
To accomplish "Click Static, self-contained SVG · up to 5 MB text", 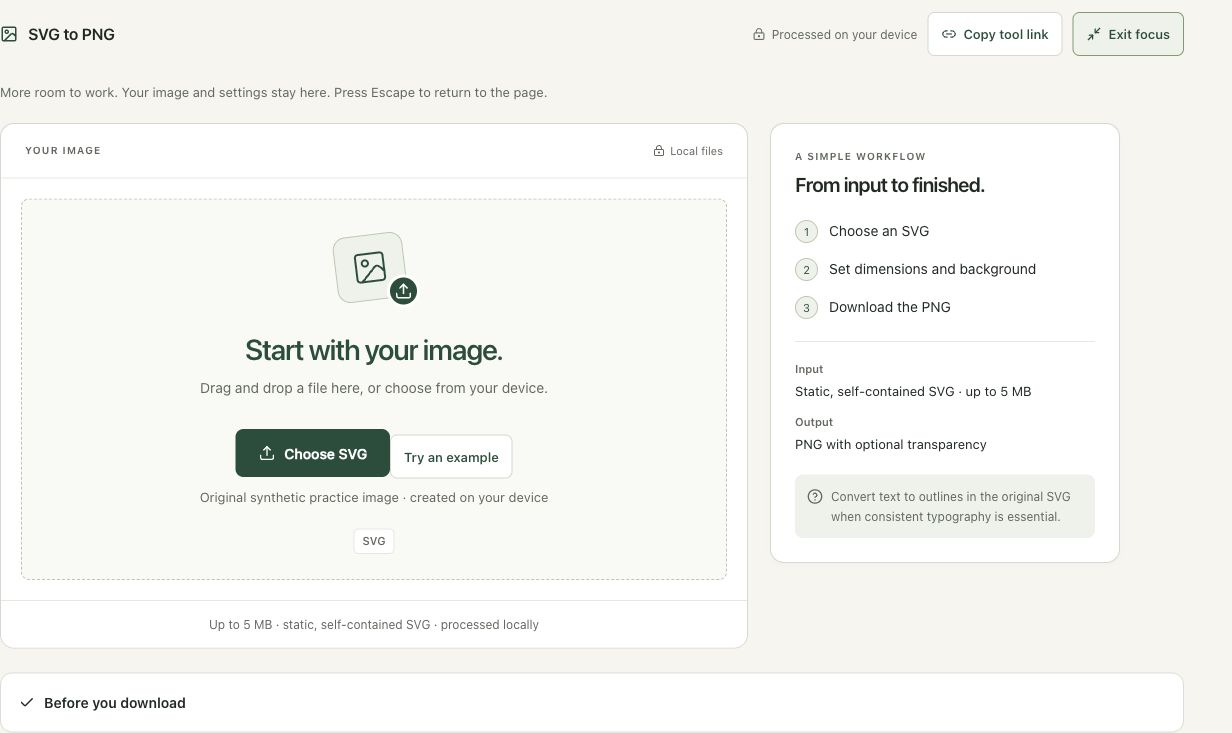I will (913, 392).
